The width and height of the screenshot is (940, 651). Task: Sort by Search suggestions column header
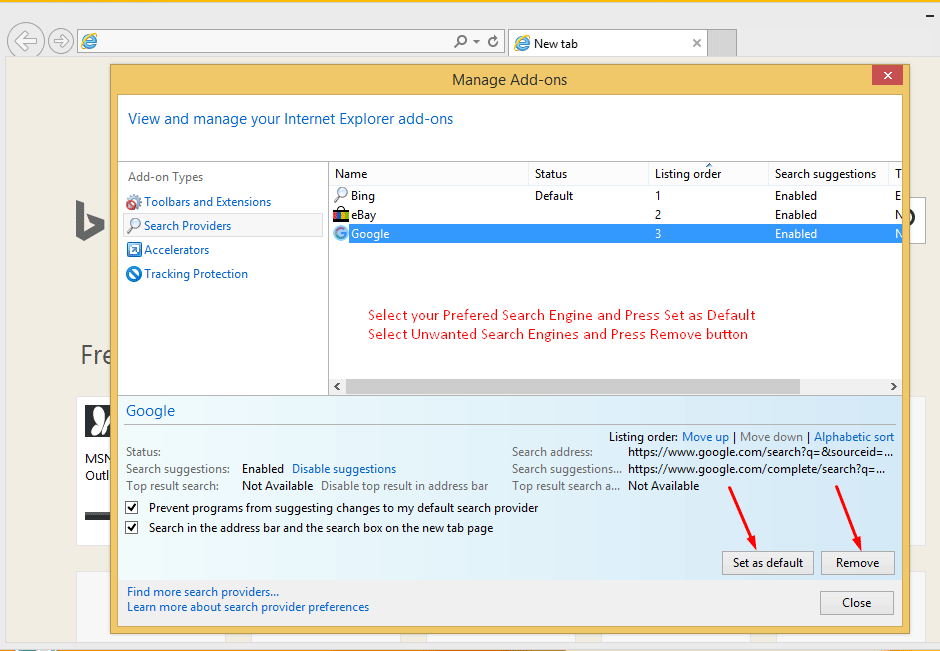pos(828,174)
